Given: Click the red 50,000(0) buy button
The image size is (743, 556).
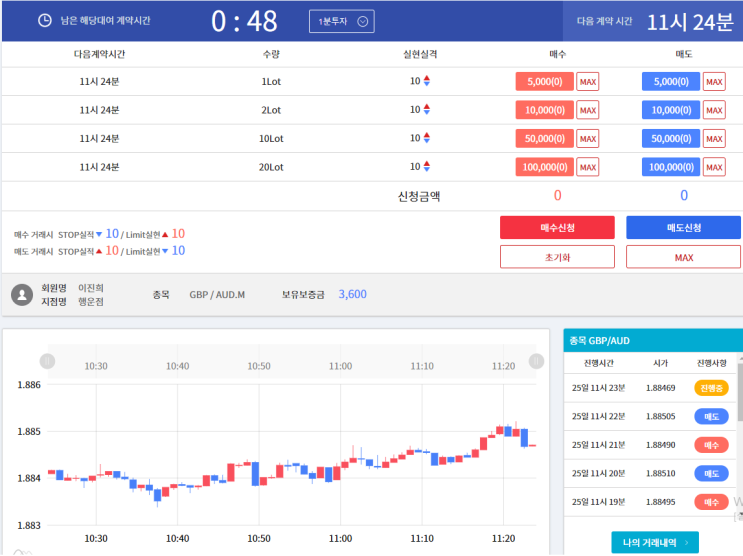Looking at the screenshot, I should coord(544,138).
